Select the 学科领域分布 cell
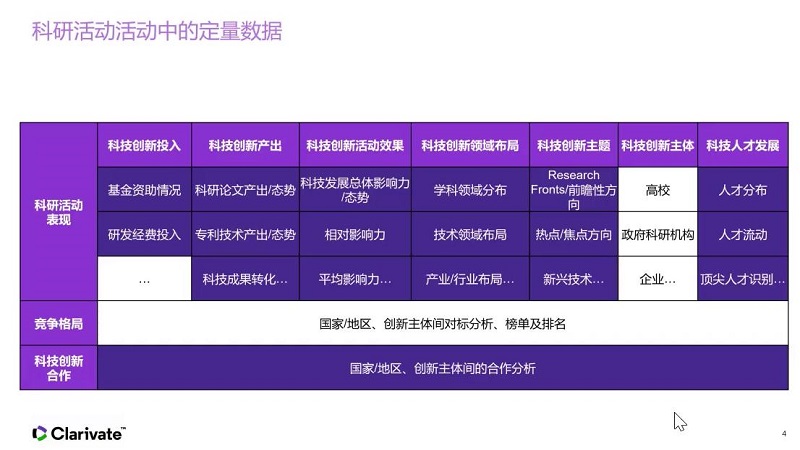Screen dimensions: 800x450 click(469, 190)
